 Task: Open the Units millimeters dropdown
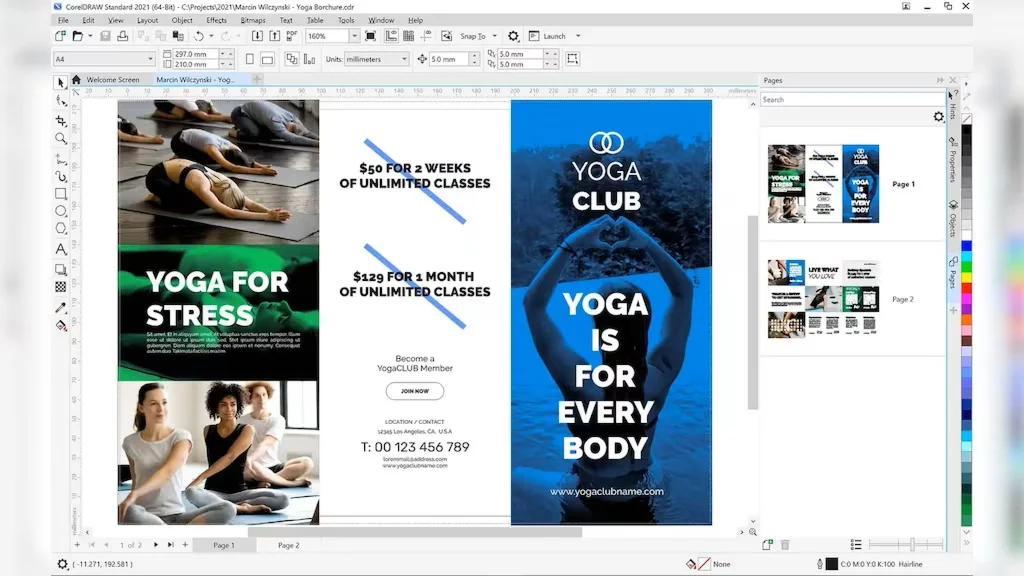click(404, 59)
